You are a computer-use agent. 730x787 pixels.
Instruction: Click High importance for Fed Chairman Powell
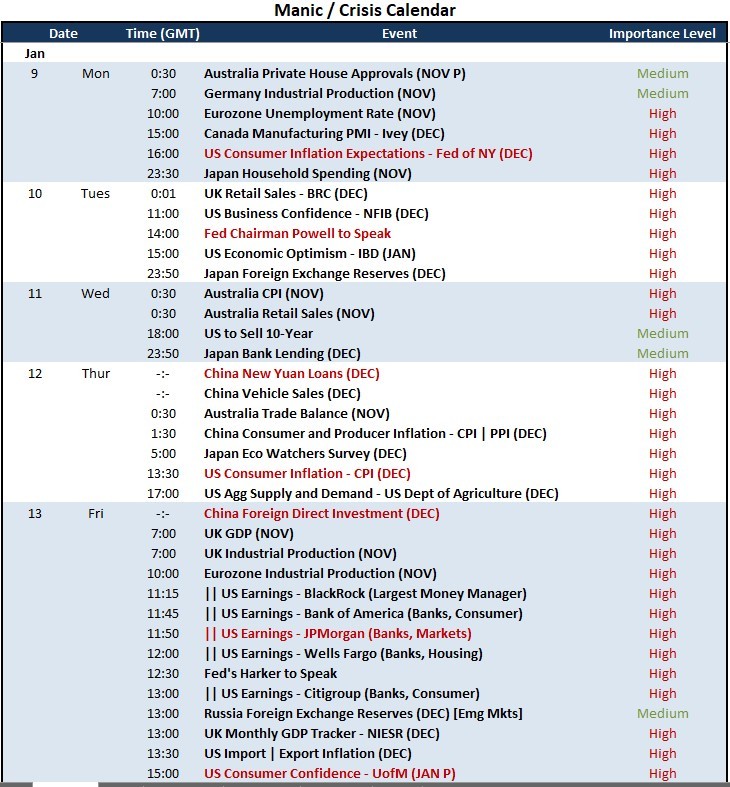coord(662,234)
